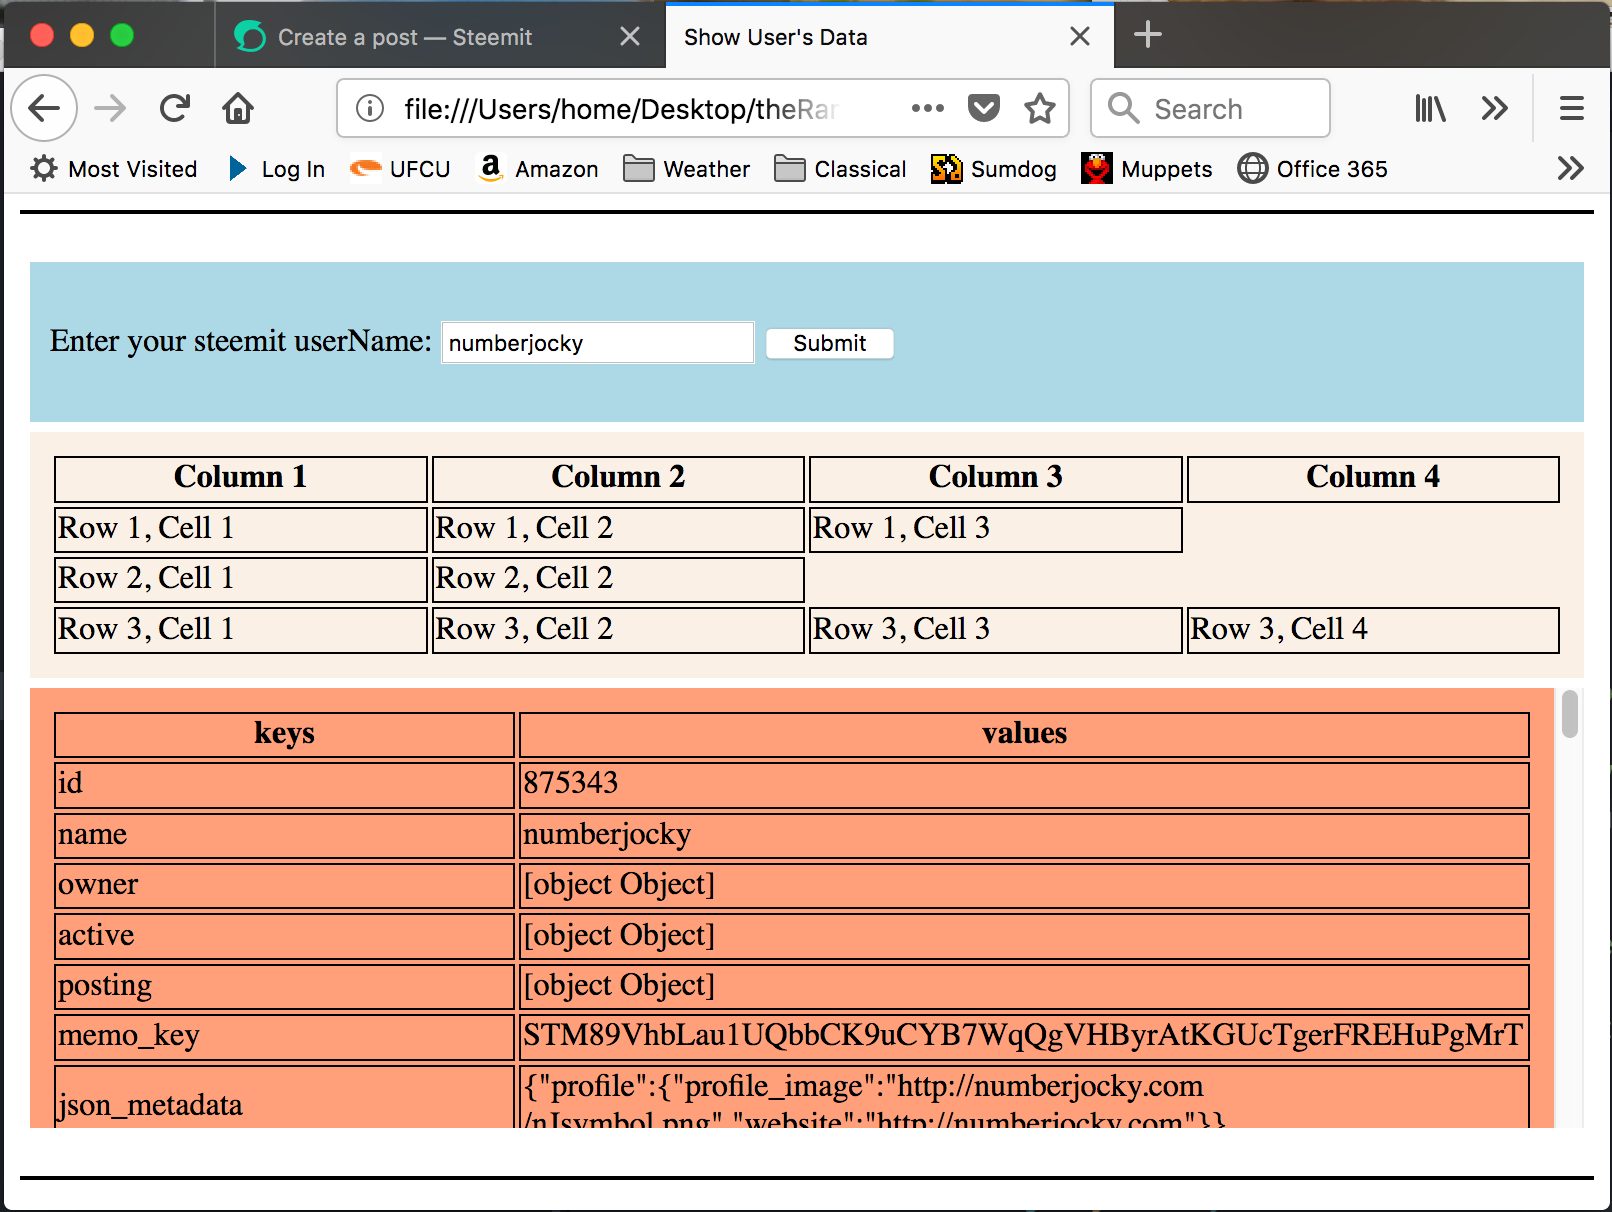Submit the steemit username

point(830,343)
